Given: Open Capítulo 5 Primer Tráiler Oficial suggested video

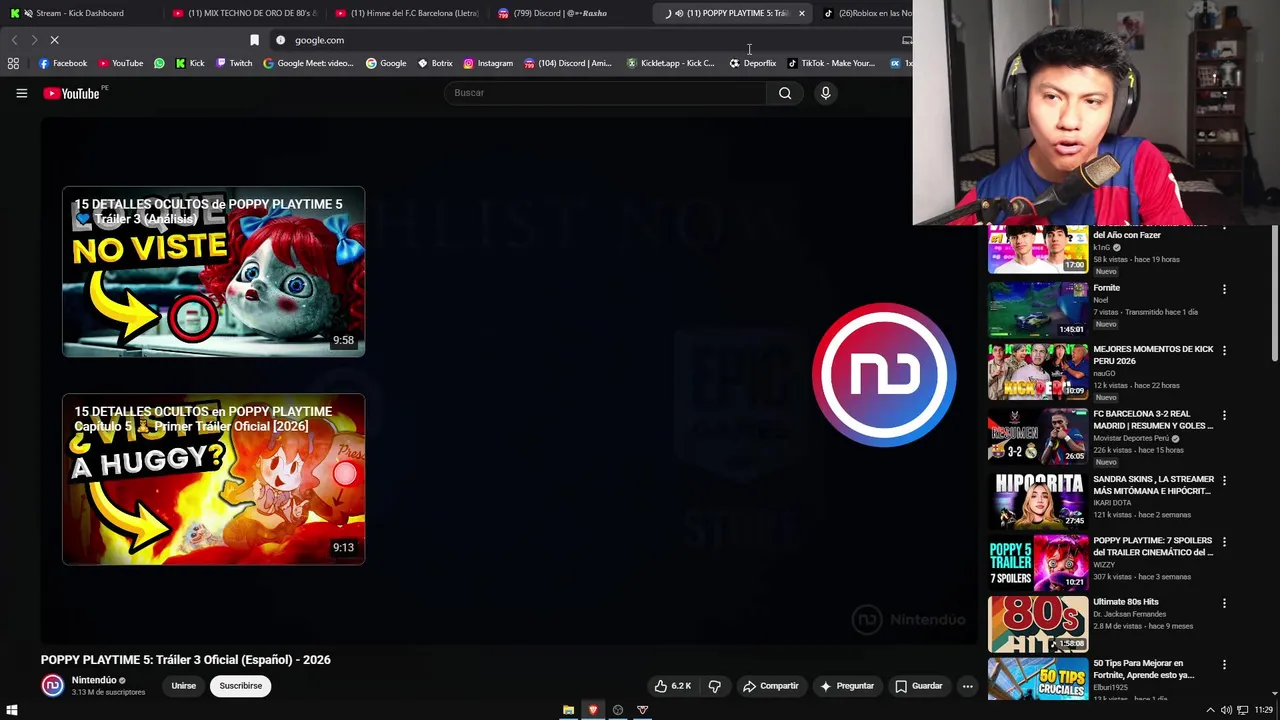Looking at the screenshot, I should [x=213, y=479].
